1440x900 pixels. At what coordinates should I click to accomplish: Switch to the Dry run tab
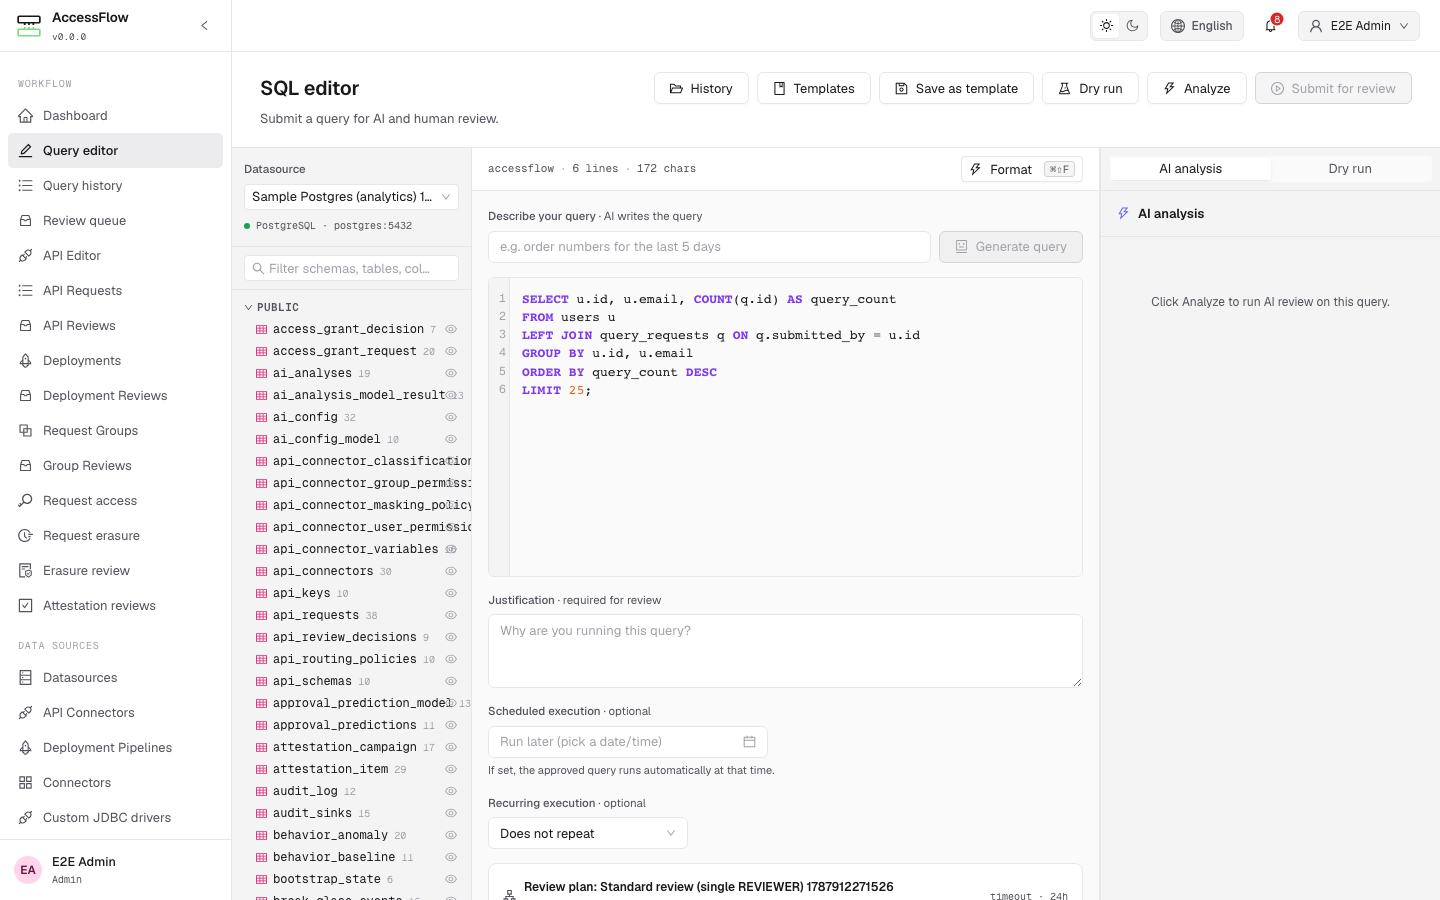1350,169
